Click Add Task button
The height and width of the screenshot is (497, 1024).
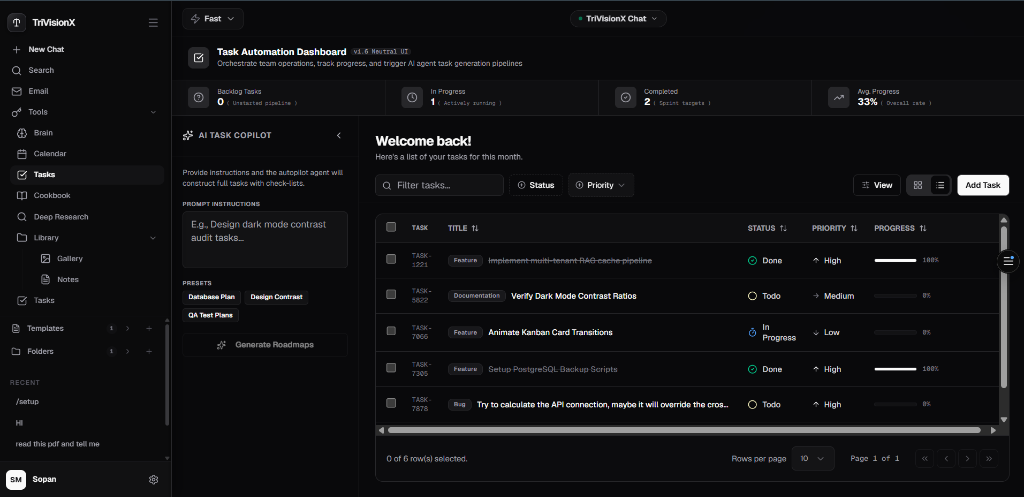(983, 185)
